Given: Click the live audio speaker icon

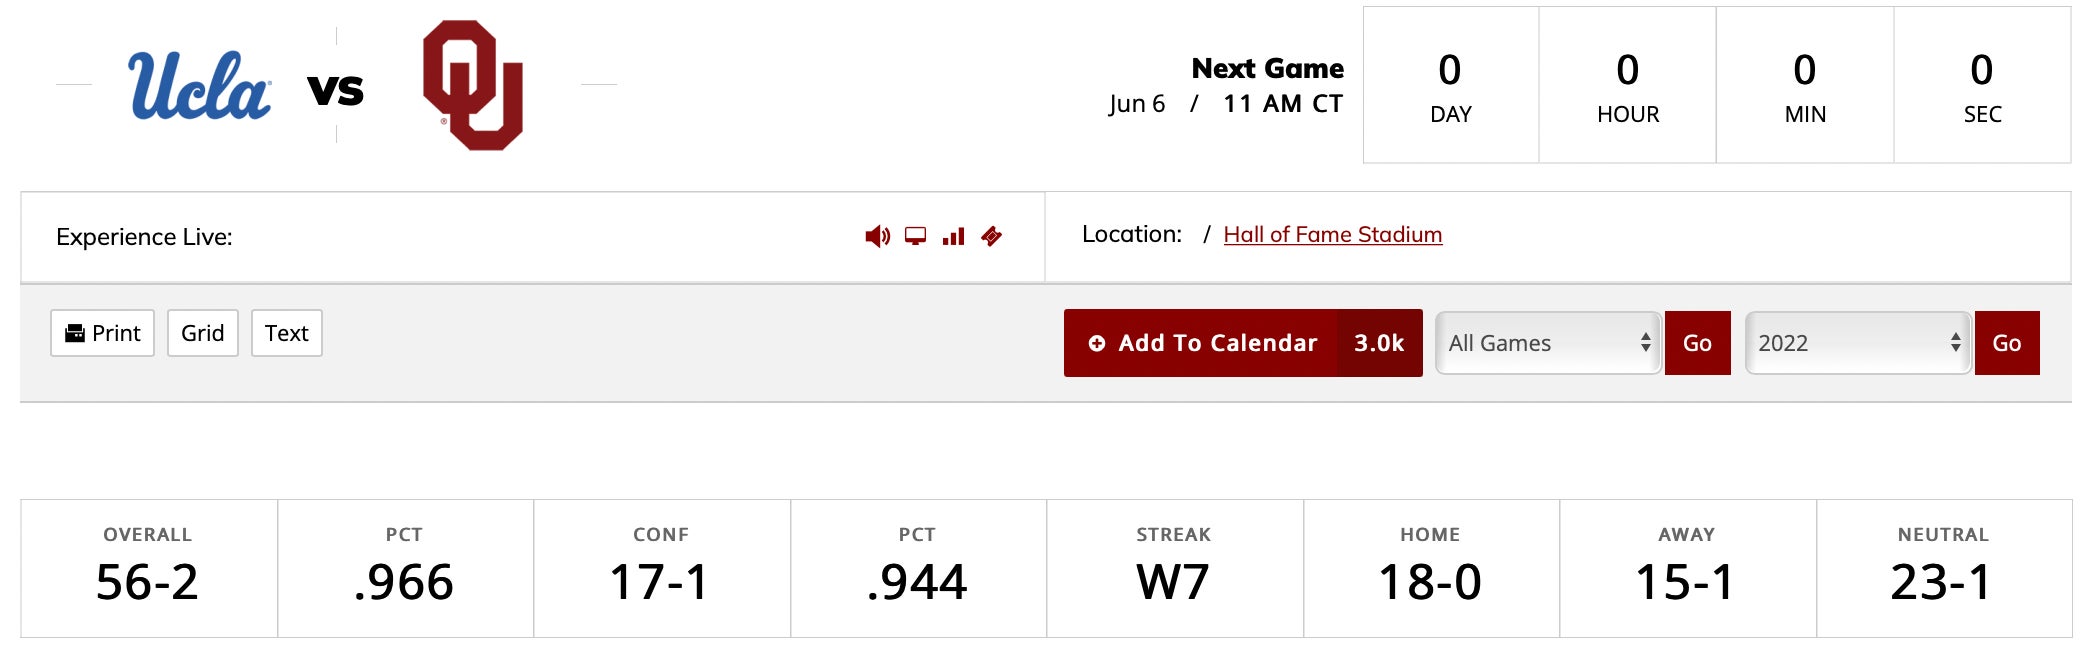Looking at the screenshot, I should 877,236.
